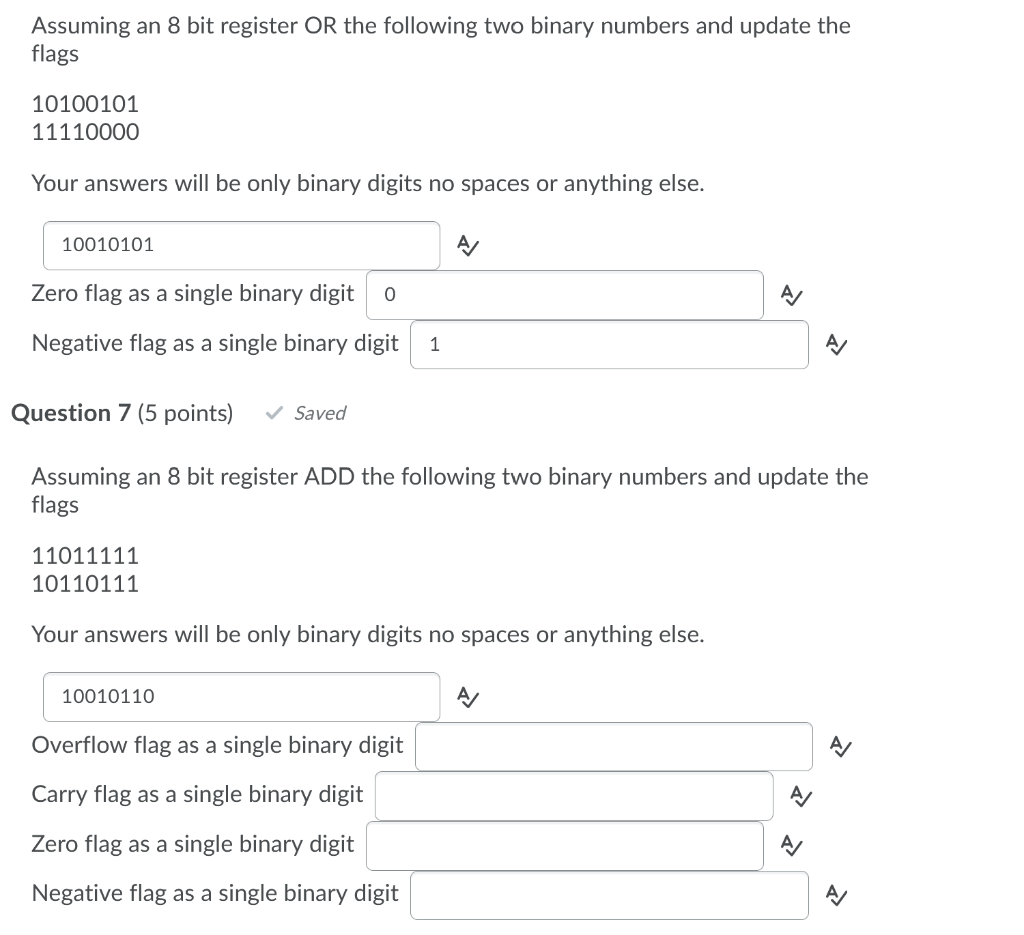Check spelling of the first Negative flag answer
Screen dimensions: 1024x935
coord(836,344)
